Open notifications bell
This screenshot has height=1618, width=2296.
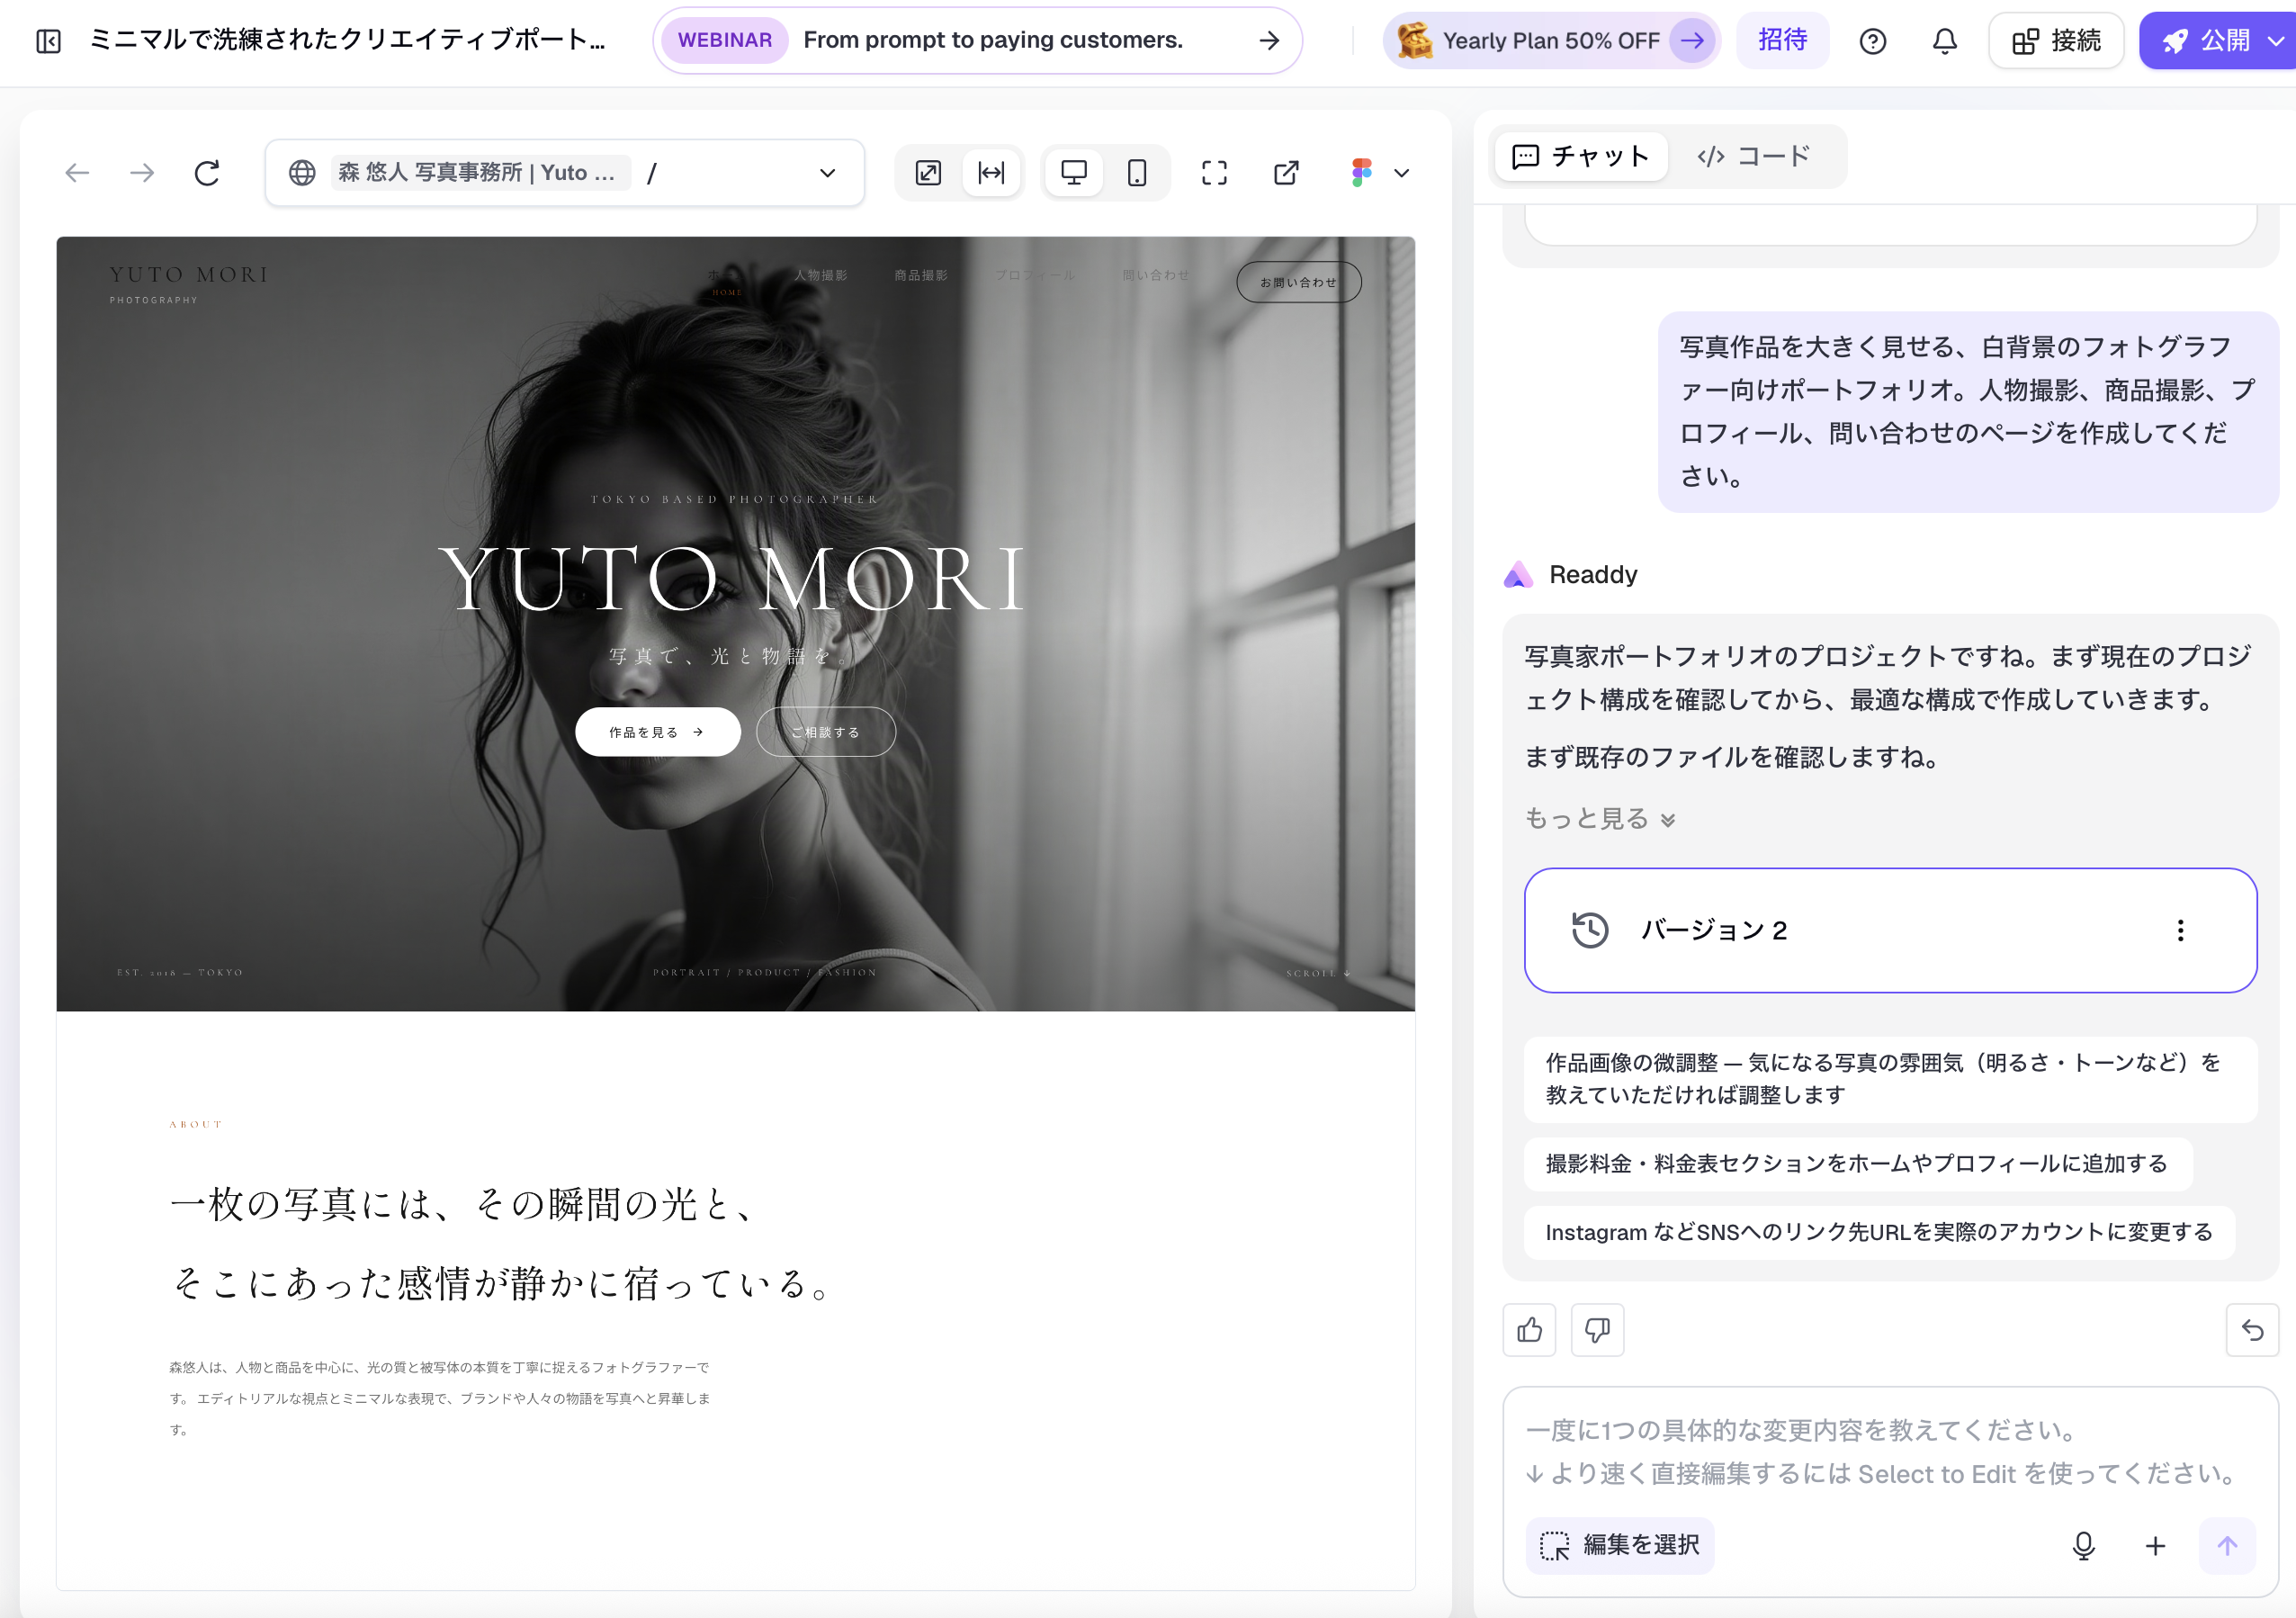1944,41
